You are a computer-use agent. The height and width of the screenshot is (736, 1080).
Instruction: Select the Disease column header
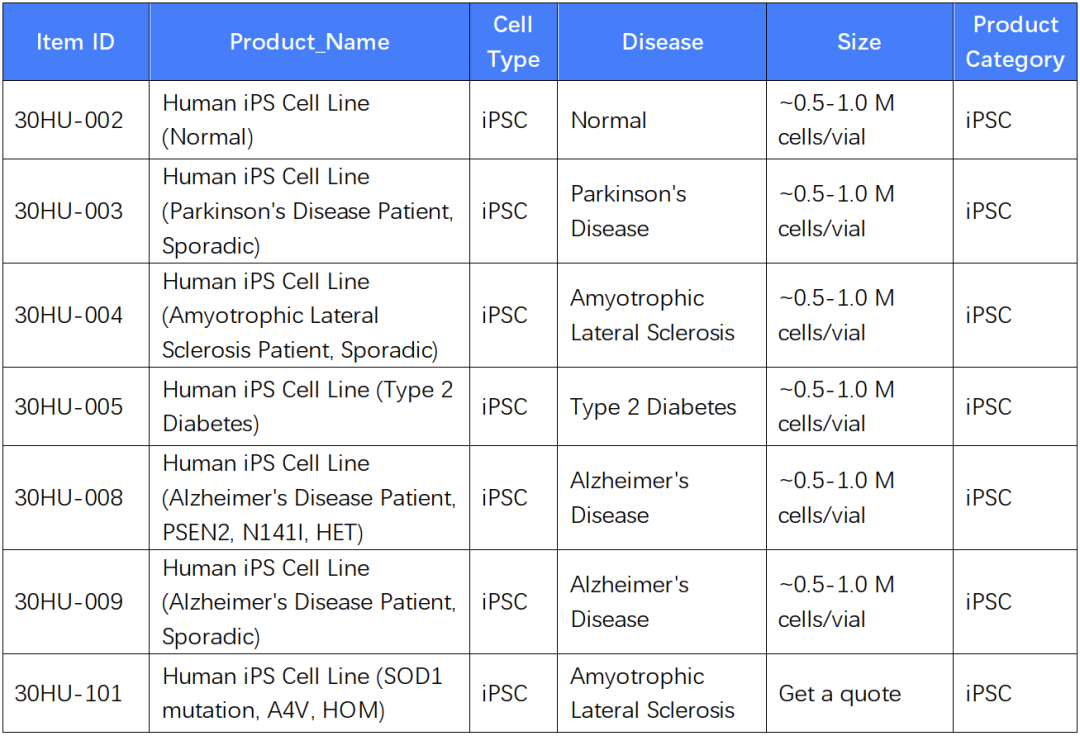[662, 42]
